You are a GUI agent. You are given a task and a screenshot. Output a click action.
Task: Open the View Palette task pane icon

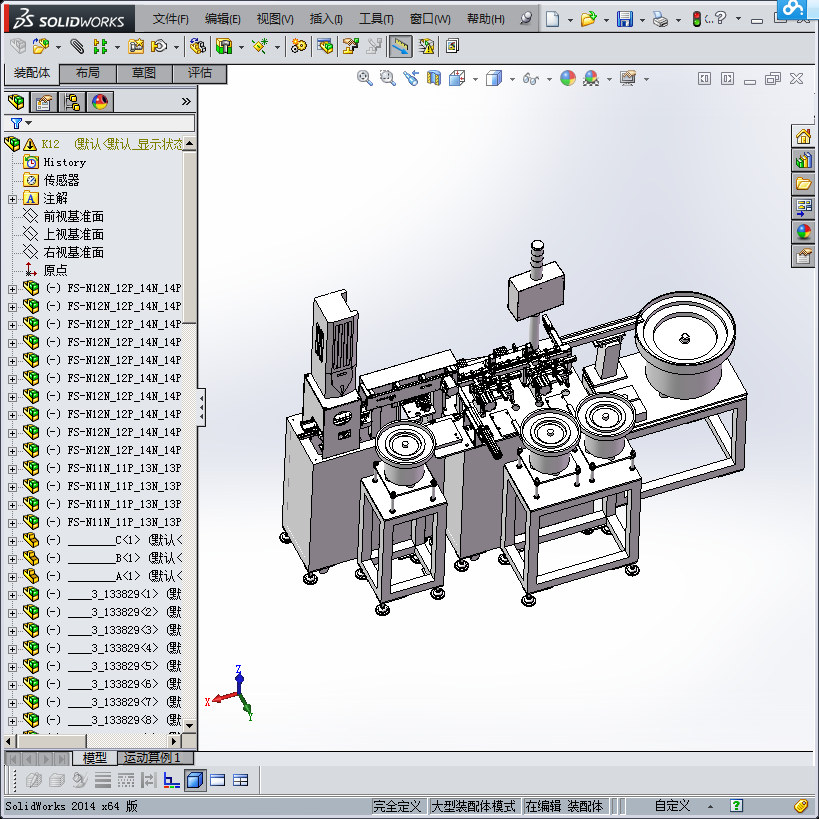tap(803, 207)
